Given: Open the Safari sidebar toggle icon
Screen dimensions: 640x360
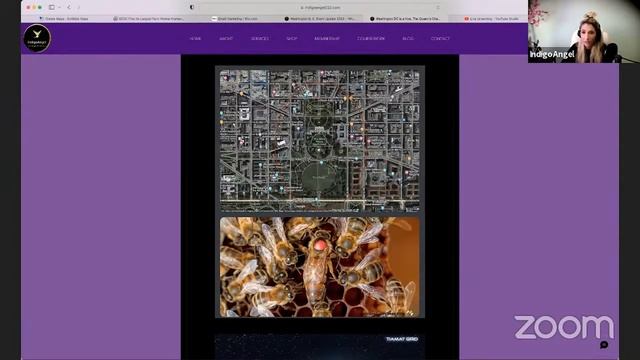Looking at the screenshot, I should click(x=52, y=7).
